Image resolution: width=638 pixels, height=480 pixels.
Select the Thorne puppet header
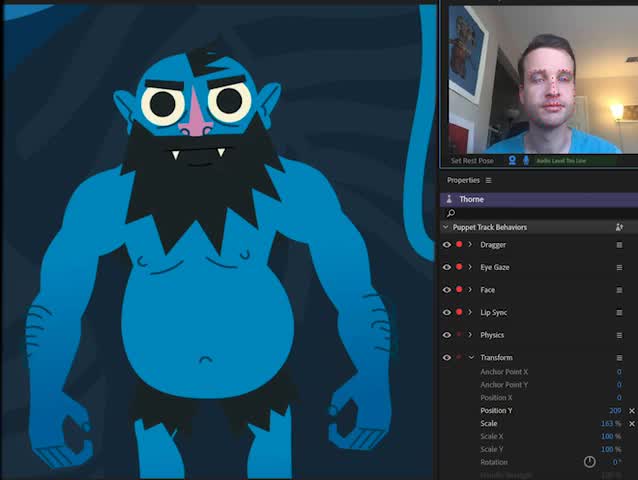pos(471,199)
